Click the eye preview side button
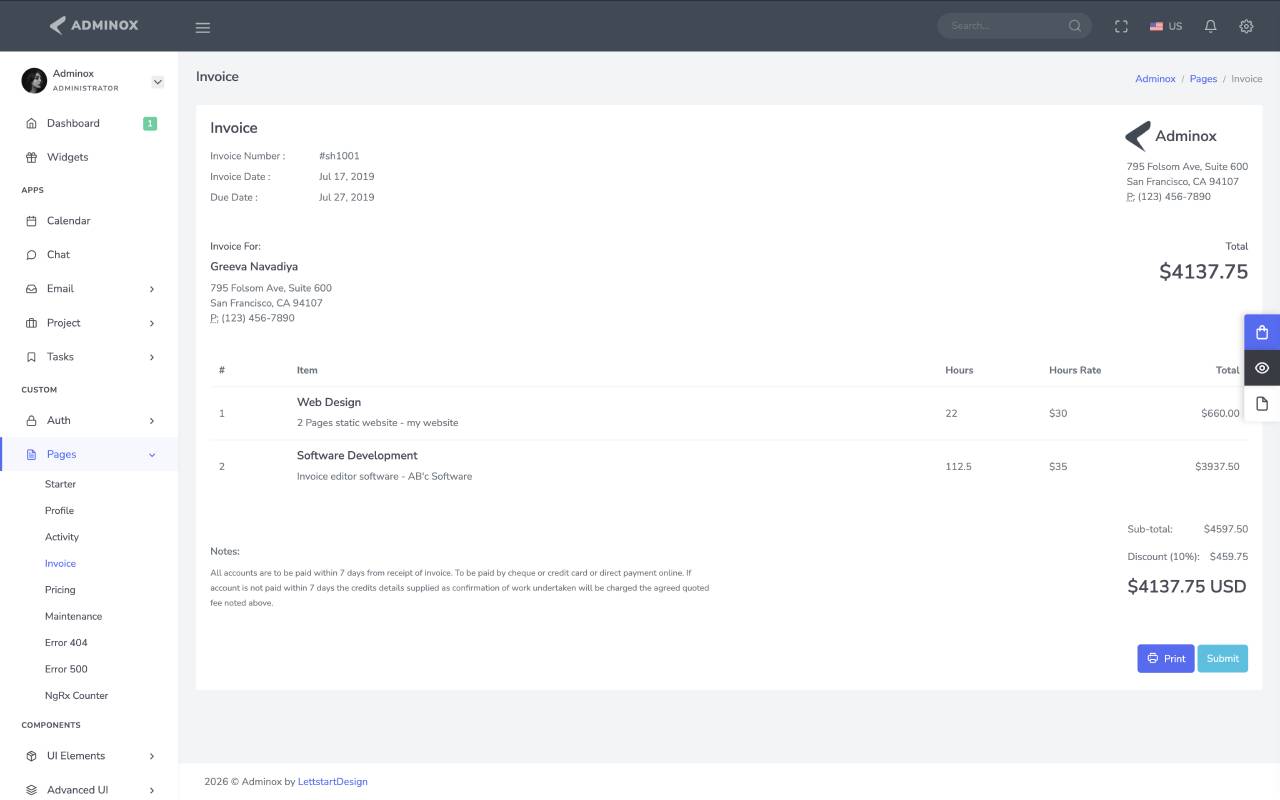This screenshot has height=800, width=1280. [1262, 368]
